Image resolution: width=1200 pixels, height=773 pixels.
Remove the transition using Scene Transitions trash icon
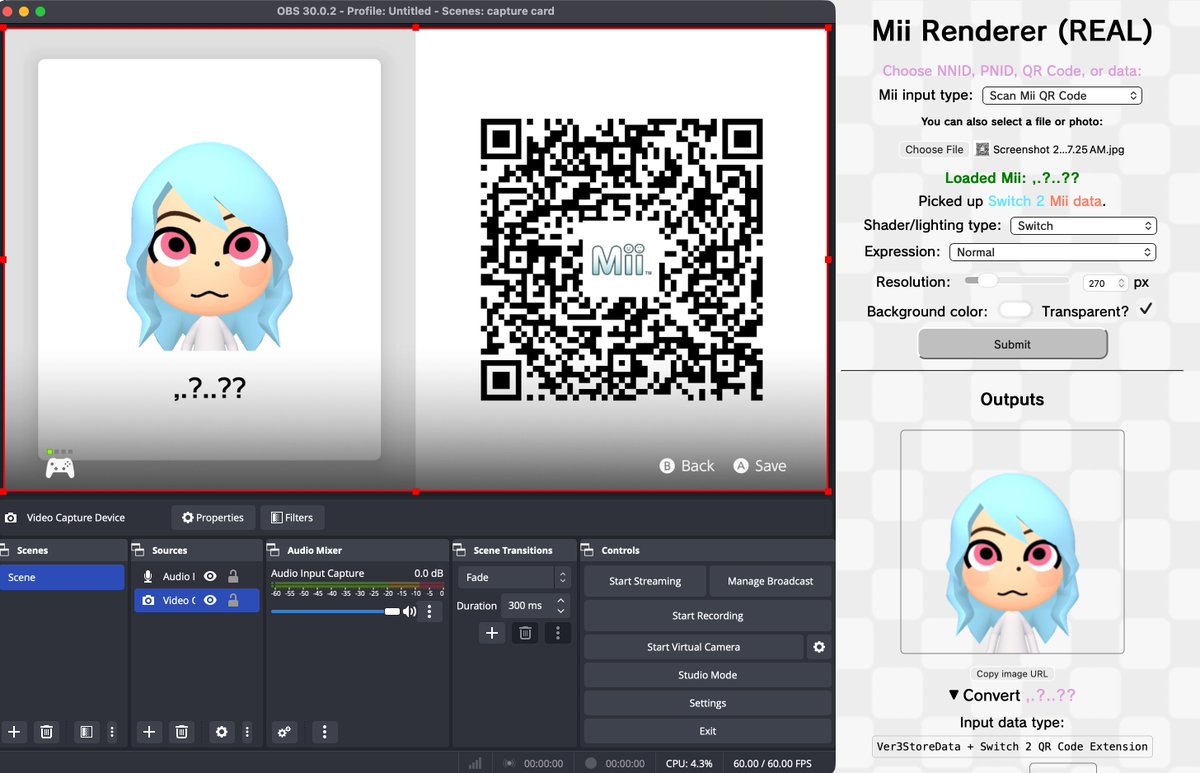coord(525,633)
